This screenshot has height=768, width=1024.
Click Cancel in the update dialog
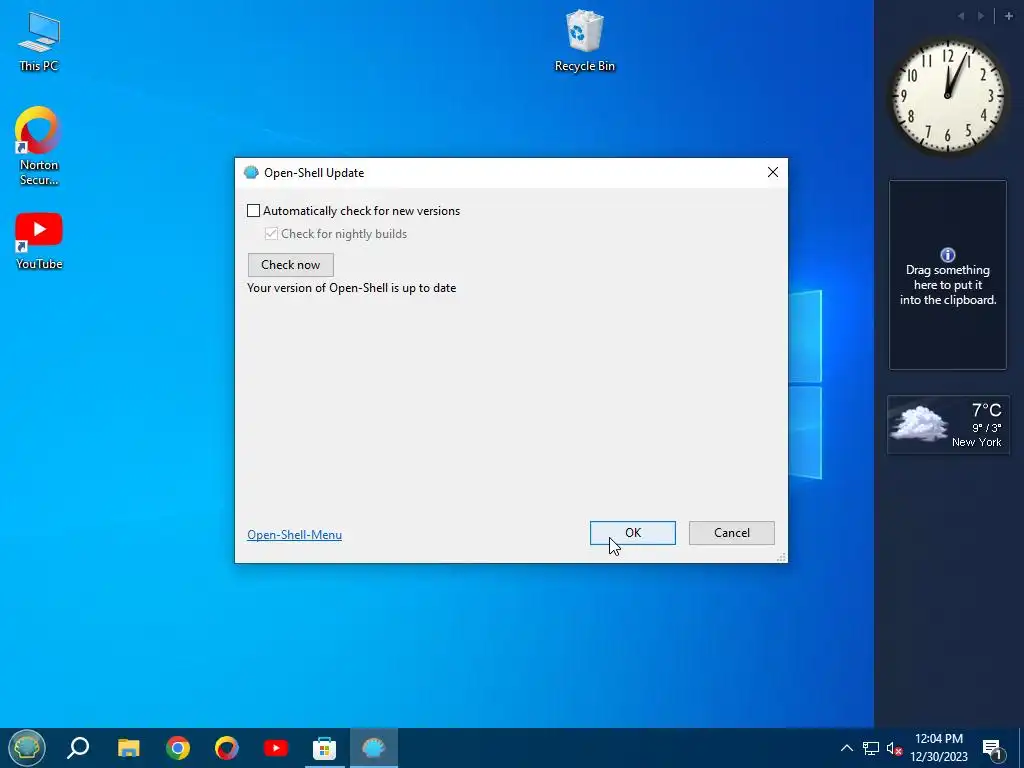[x=731, y=533]
